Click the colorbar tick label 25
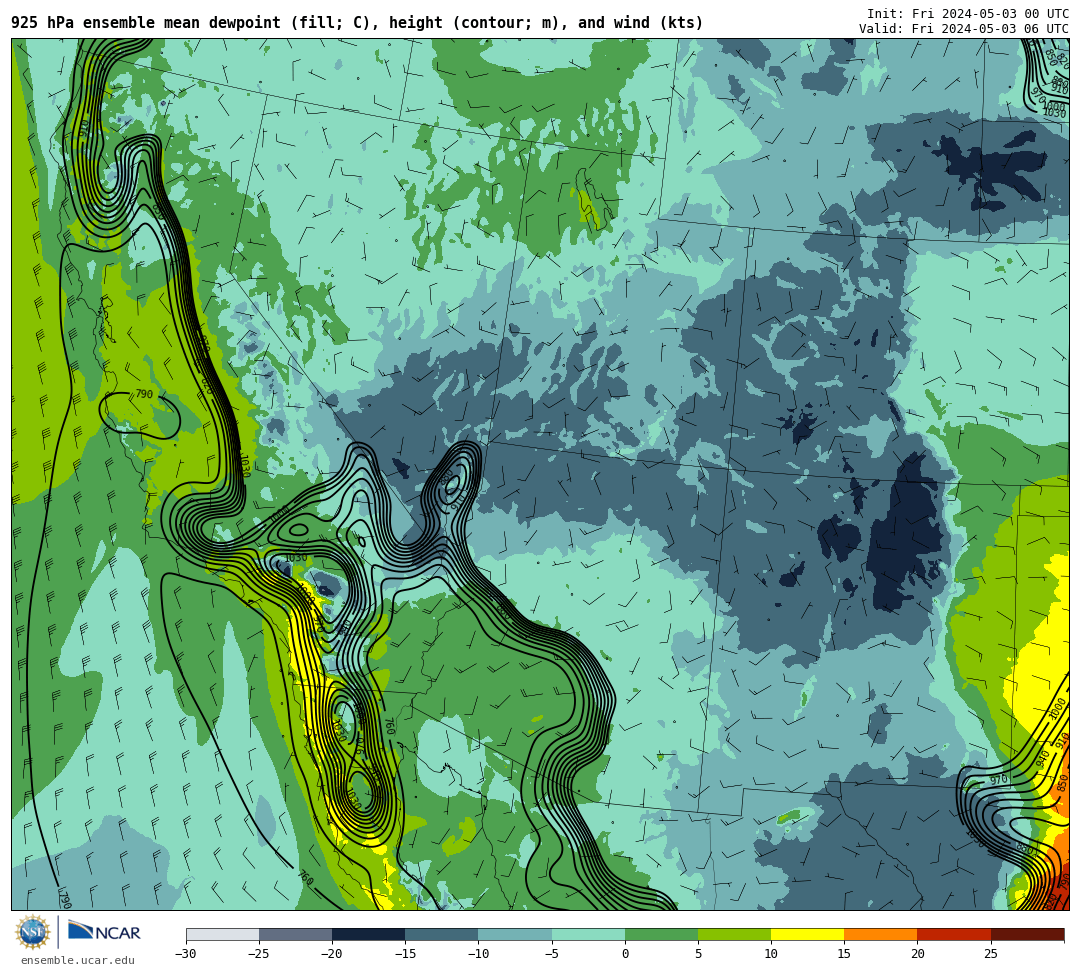 coord(990,954)
